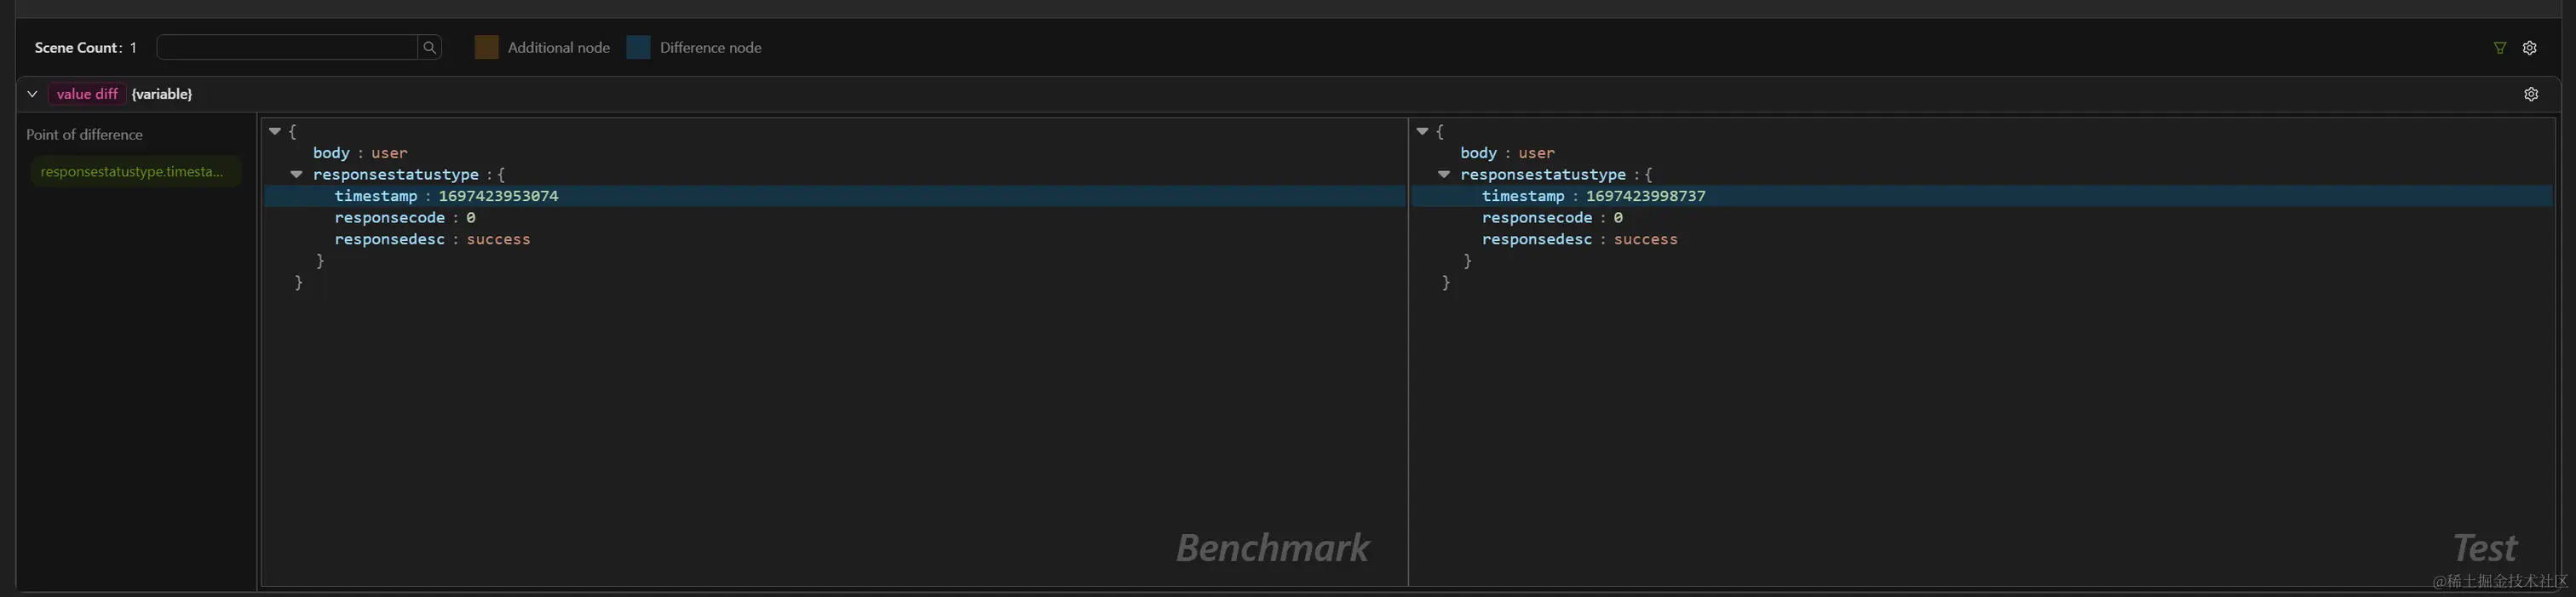Collapse root object in Test pane

coord(1422,131)
